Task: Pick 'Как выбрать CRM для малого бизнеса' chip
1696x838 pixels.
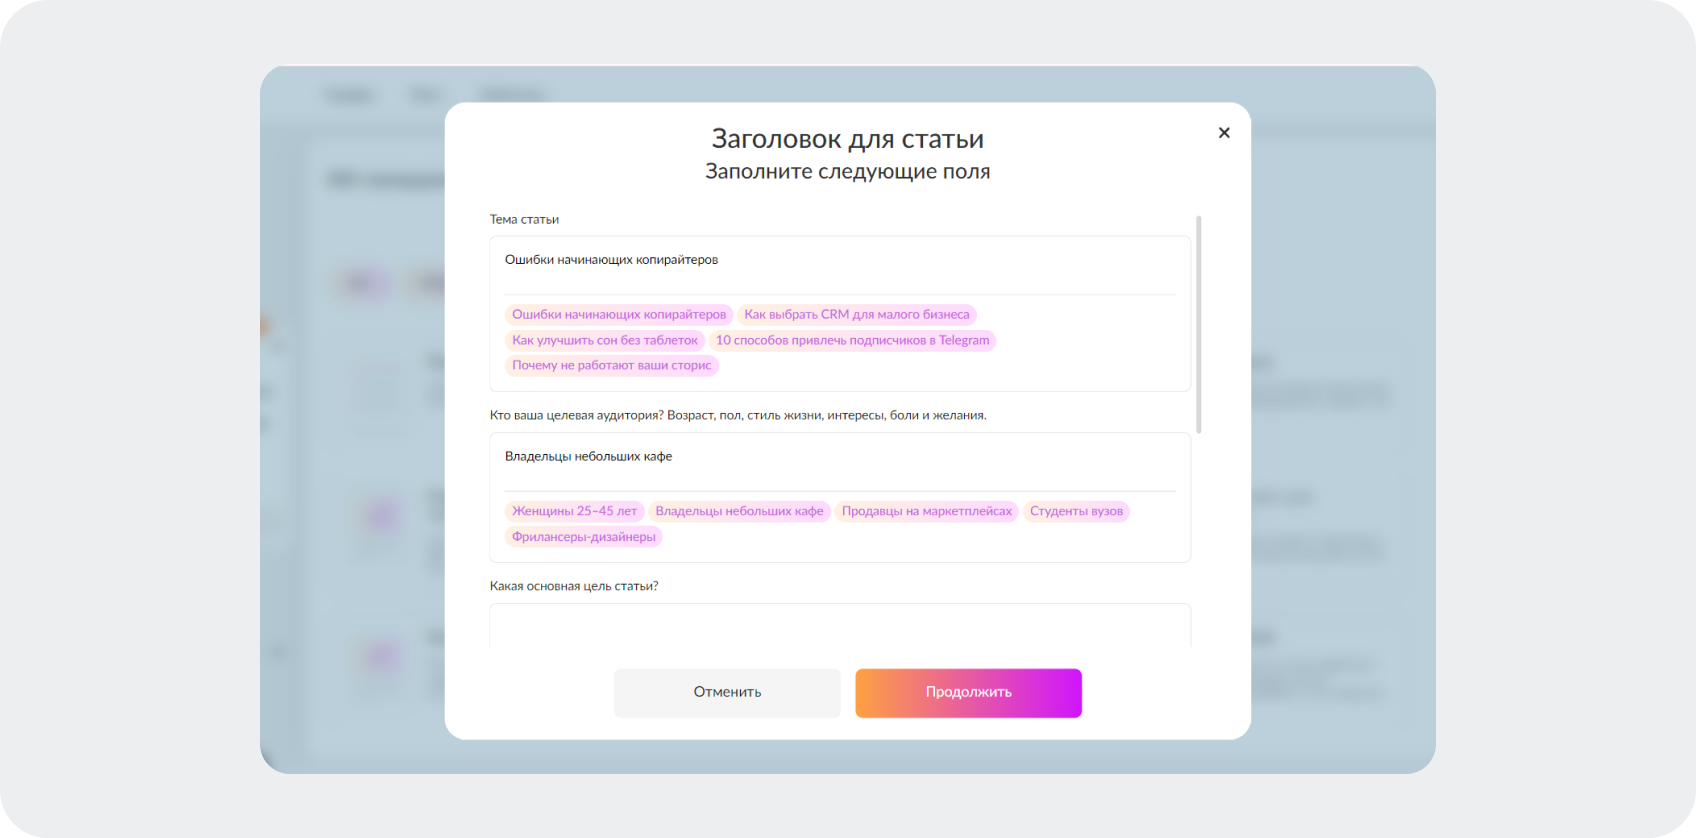Action: [857, 314]
